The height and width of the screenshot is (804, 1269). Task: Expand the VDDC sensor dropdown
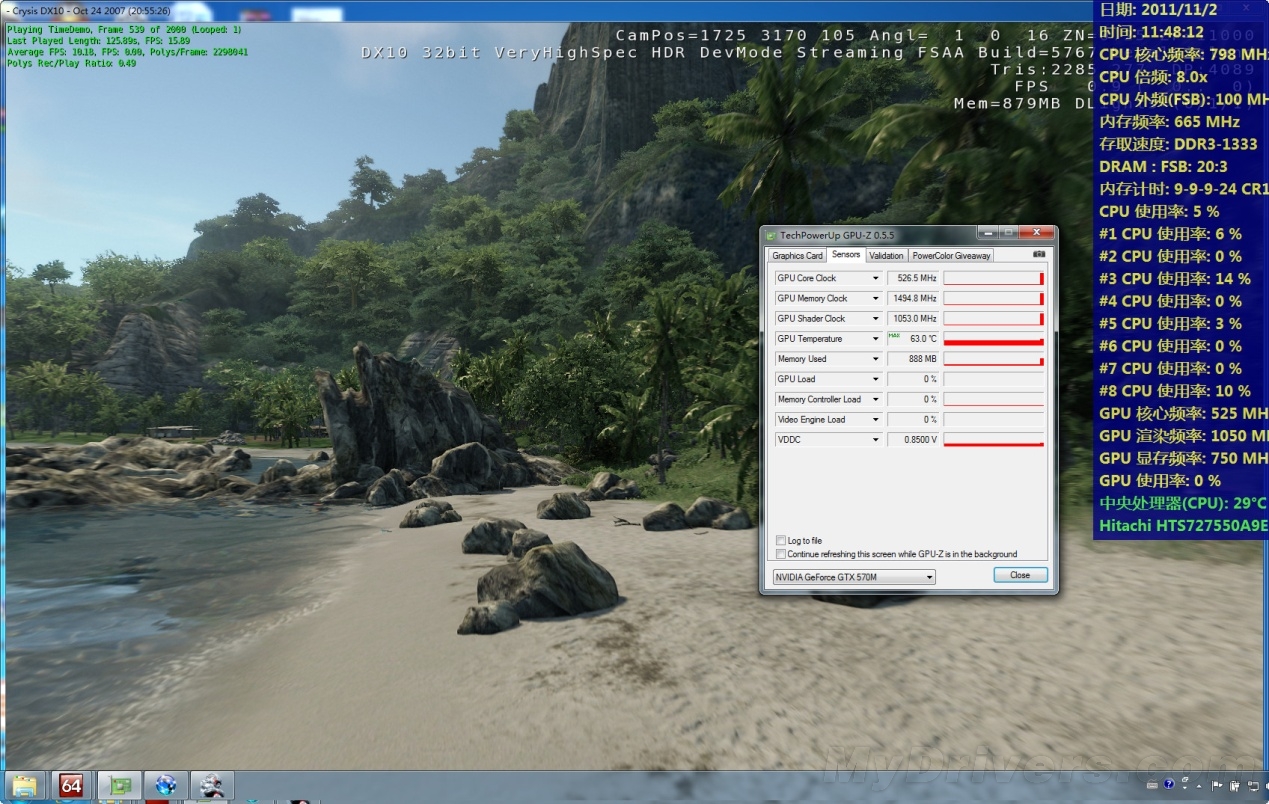(x=875, y=439)
